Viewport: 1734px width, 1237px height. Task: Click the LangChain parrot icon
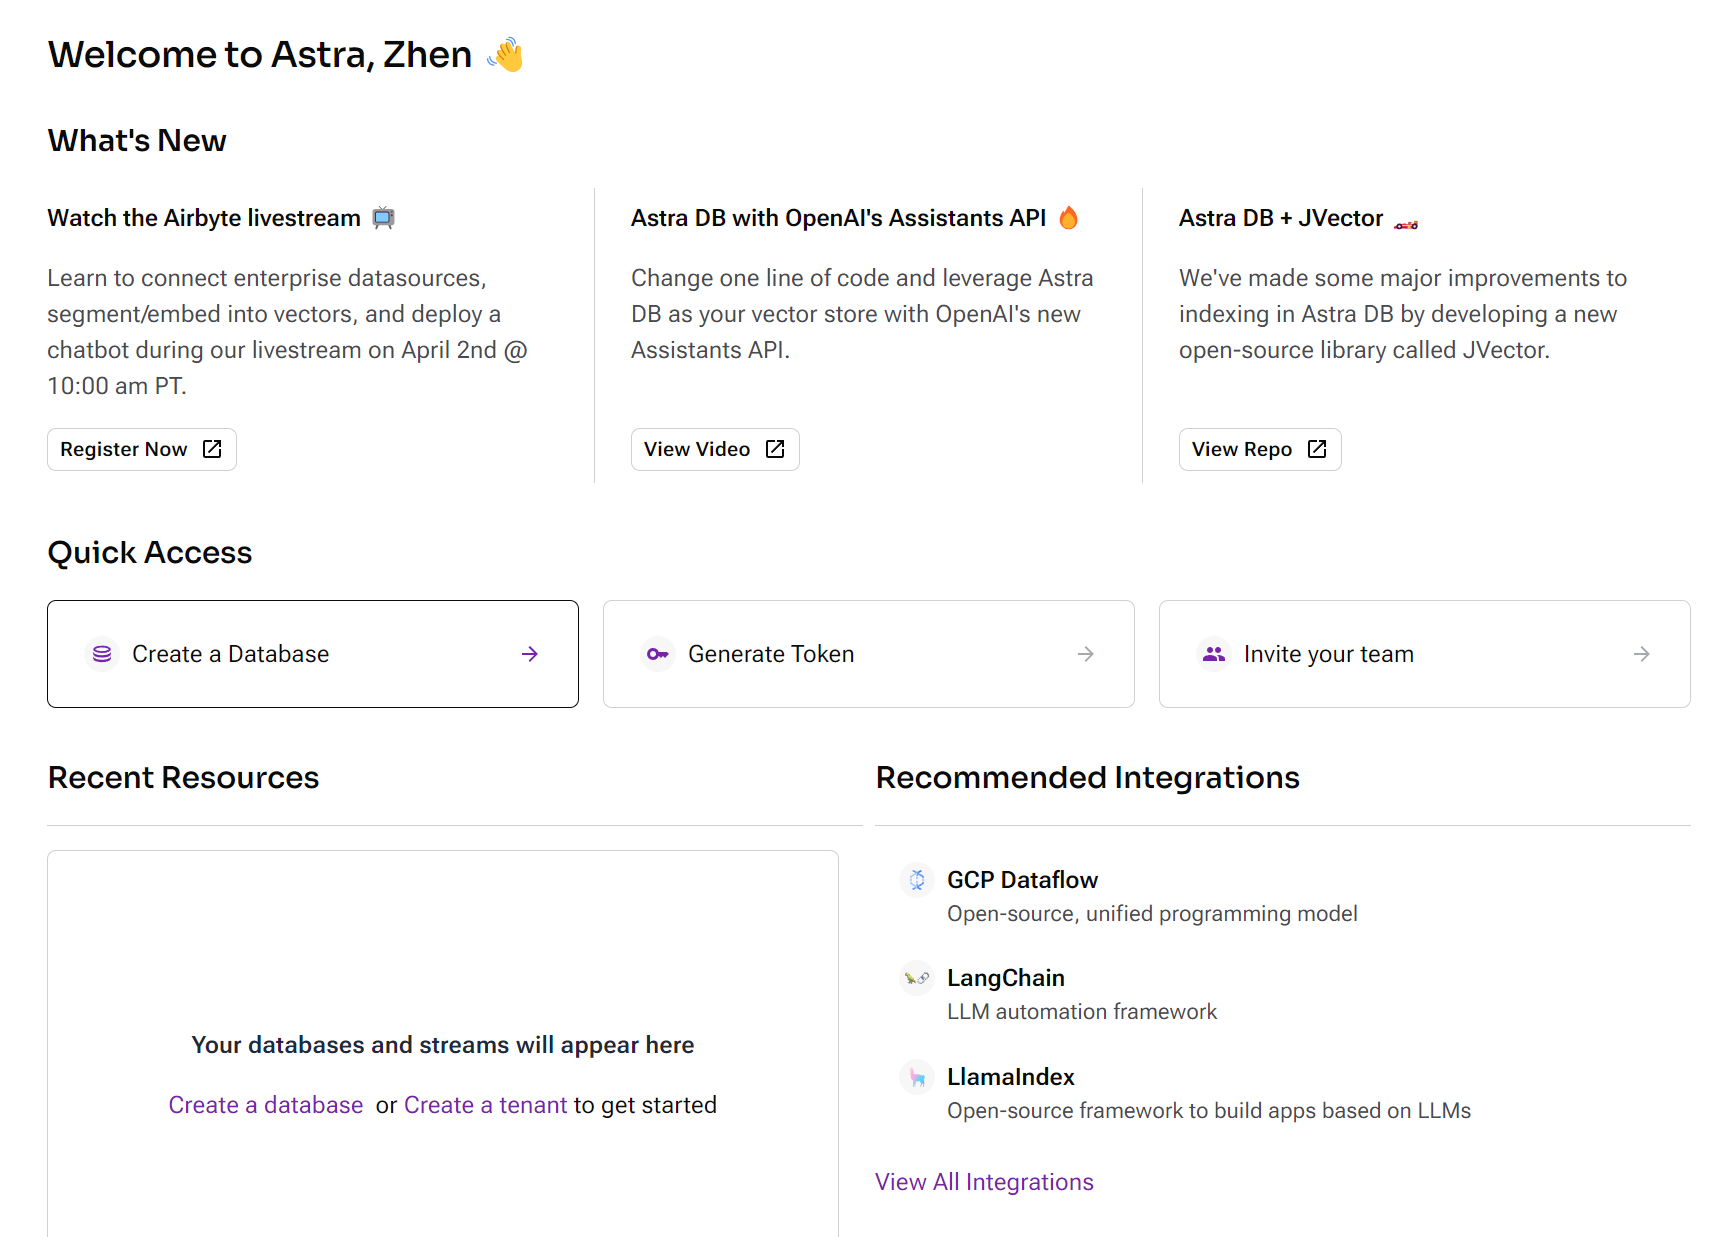click(916, 978)
